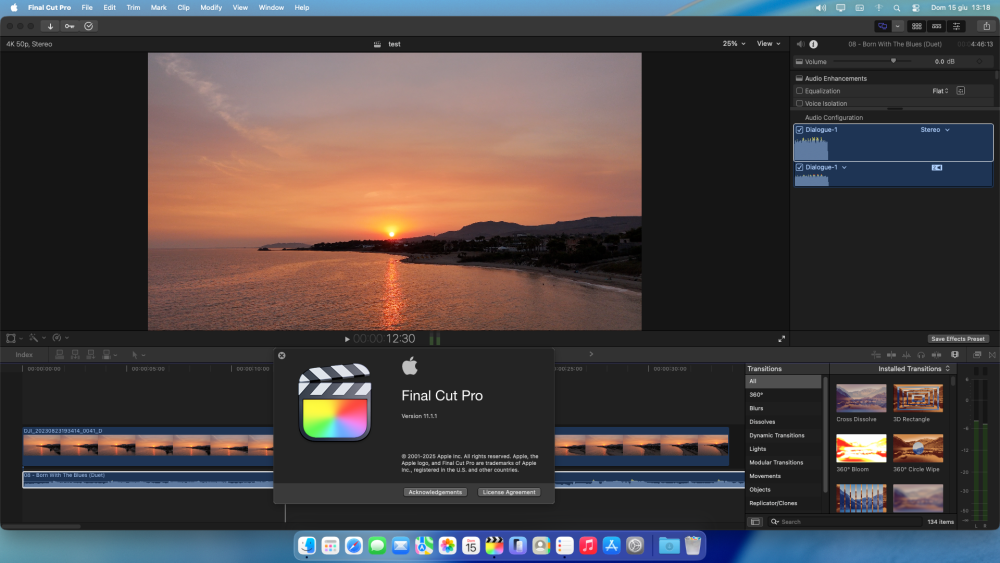Viewport: 1000px width, 563px height.
Task: Play the viewer with the play button
Action: click(347, 339)
